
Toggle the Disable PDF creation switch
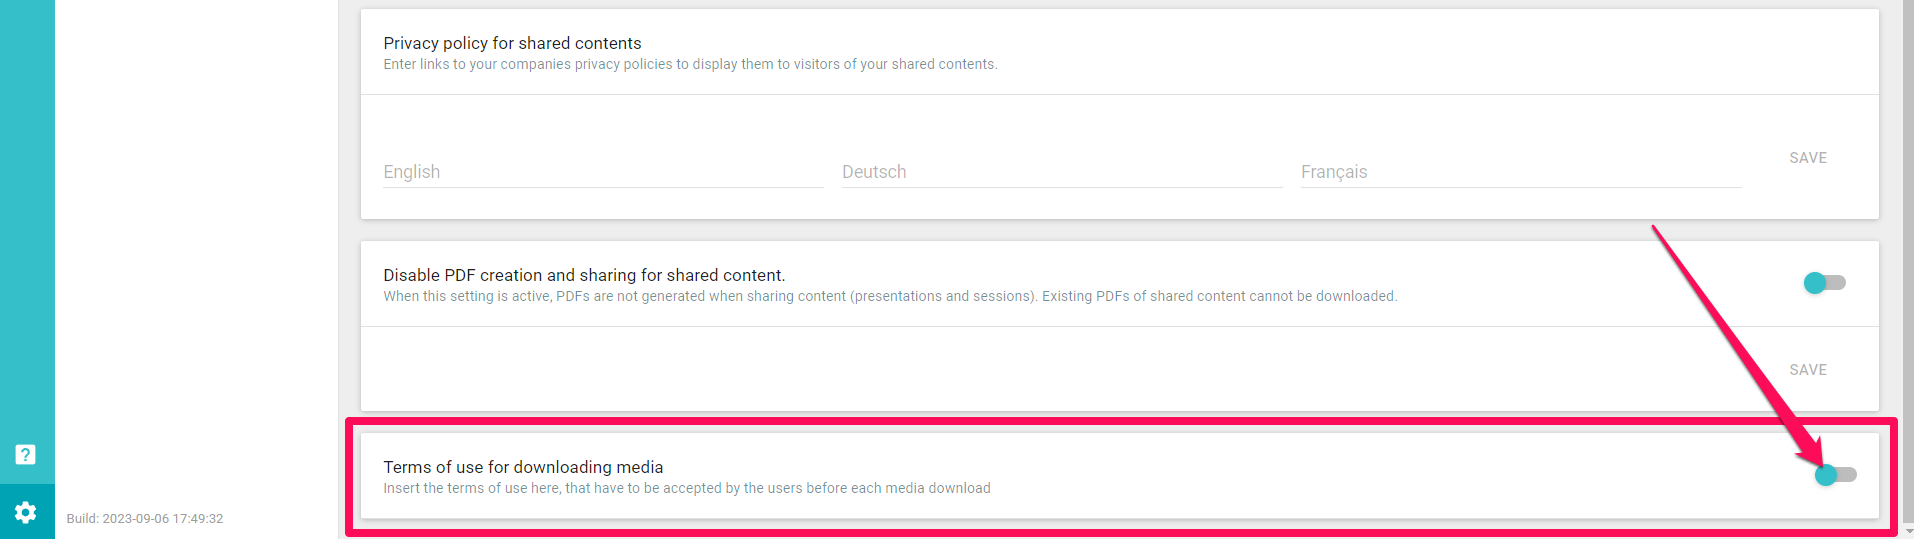[x=1824, y=283]
